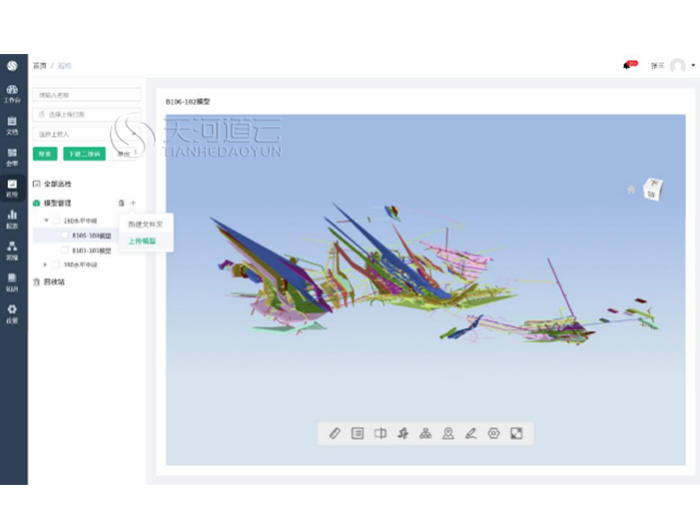
Task: Click the inspection breadcrumb link
Action: pos(65,66)
